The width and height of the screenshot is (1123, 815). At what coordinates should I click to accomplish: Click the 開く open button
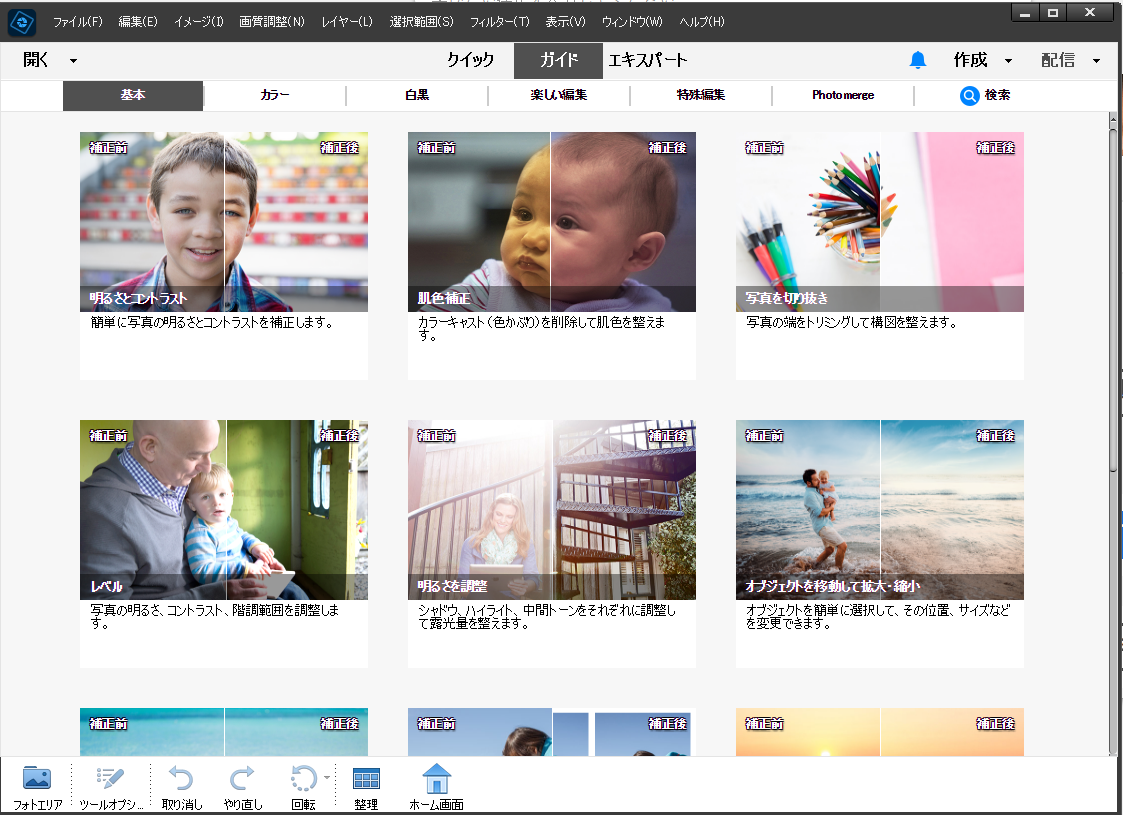tap(36, 60)
